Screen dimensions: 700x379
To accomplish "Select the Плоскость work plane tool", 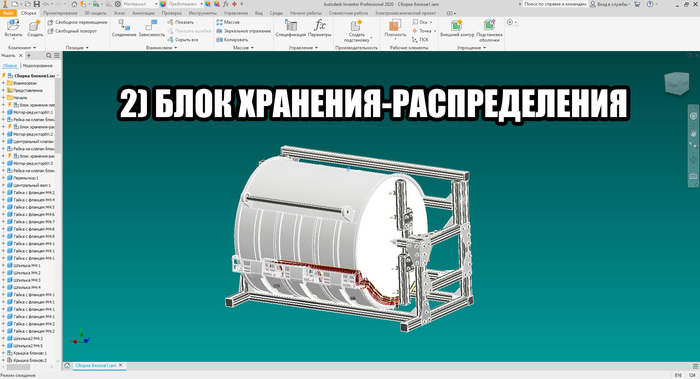I will pos(395,28).
